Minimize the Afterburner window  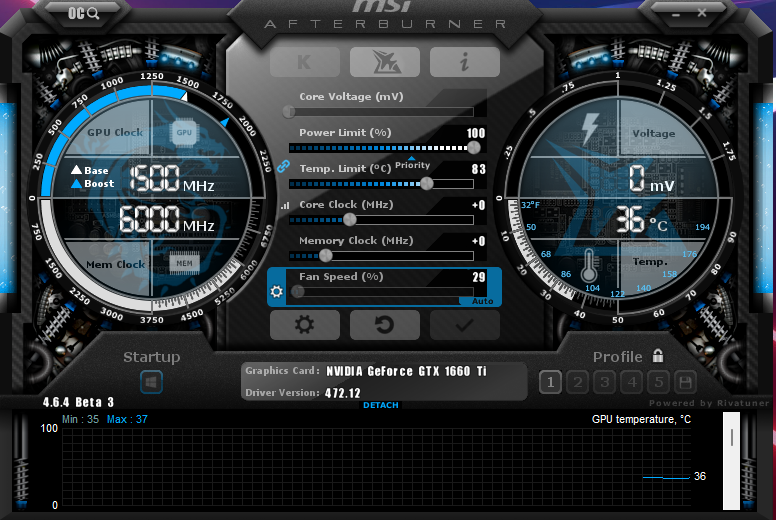click(676, 14)
